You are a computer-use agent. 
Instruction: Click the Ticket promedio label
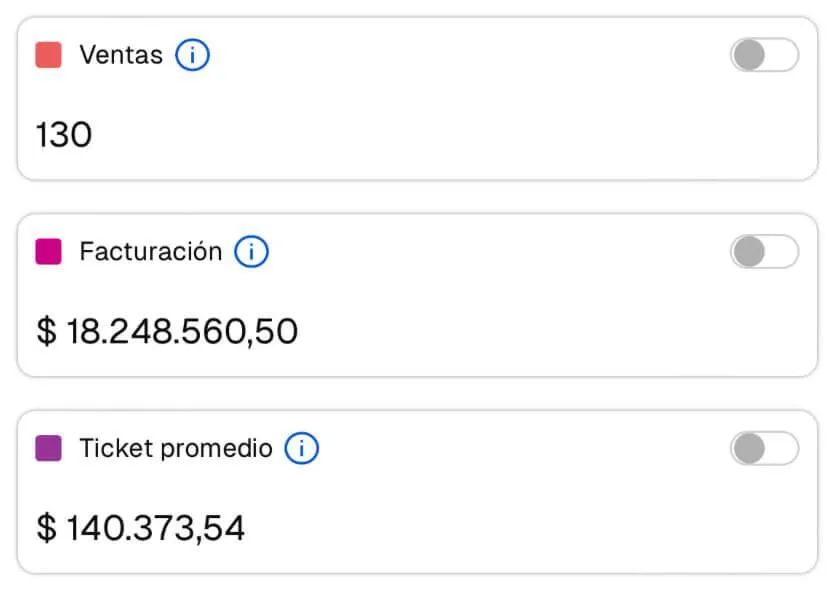pos(176,448)
